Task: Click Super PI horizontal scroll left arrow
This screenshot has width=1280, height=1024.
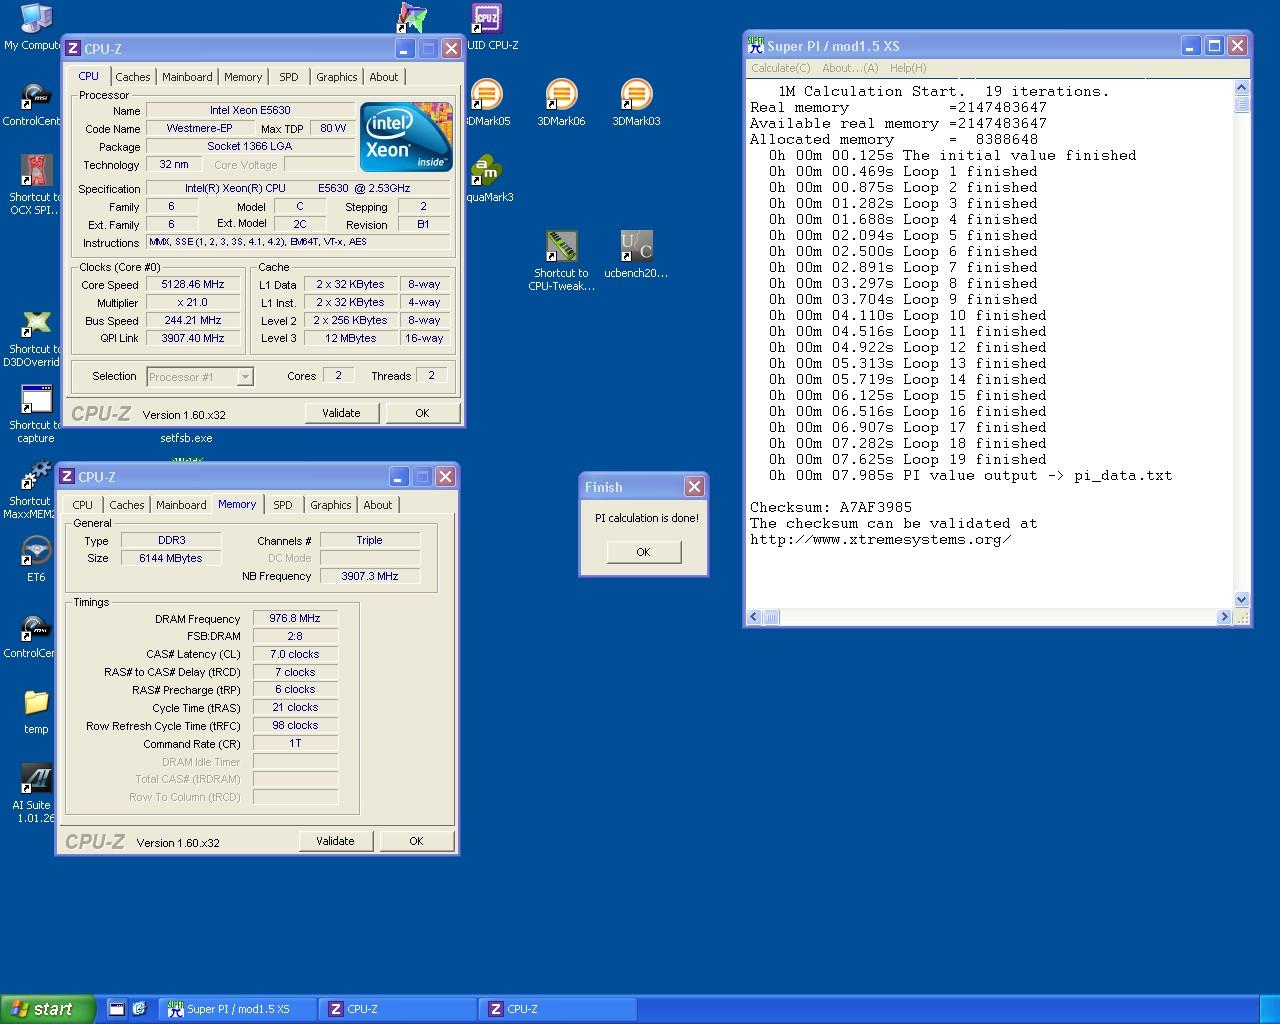Action: (755, 617)
